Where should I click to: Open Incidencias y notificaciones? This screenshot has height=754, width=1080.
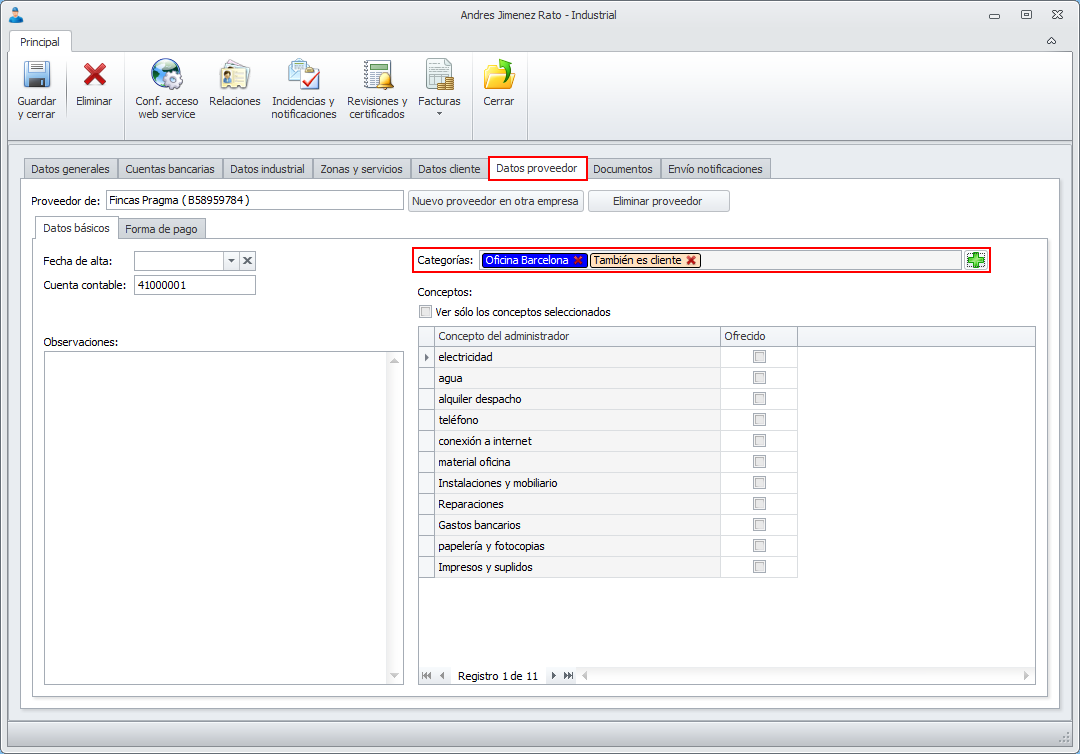(303, 76)
